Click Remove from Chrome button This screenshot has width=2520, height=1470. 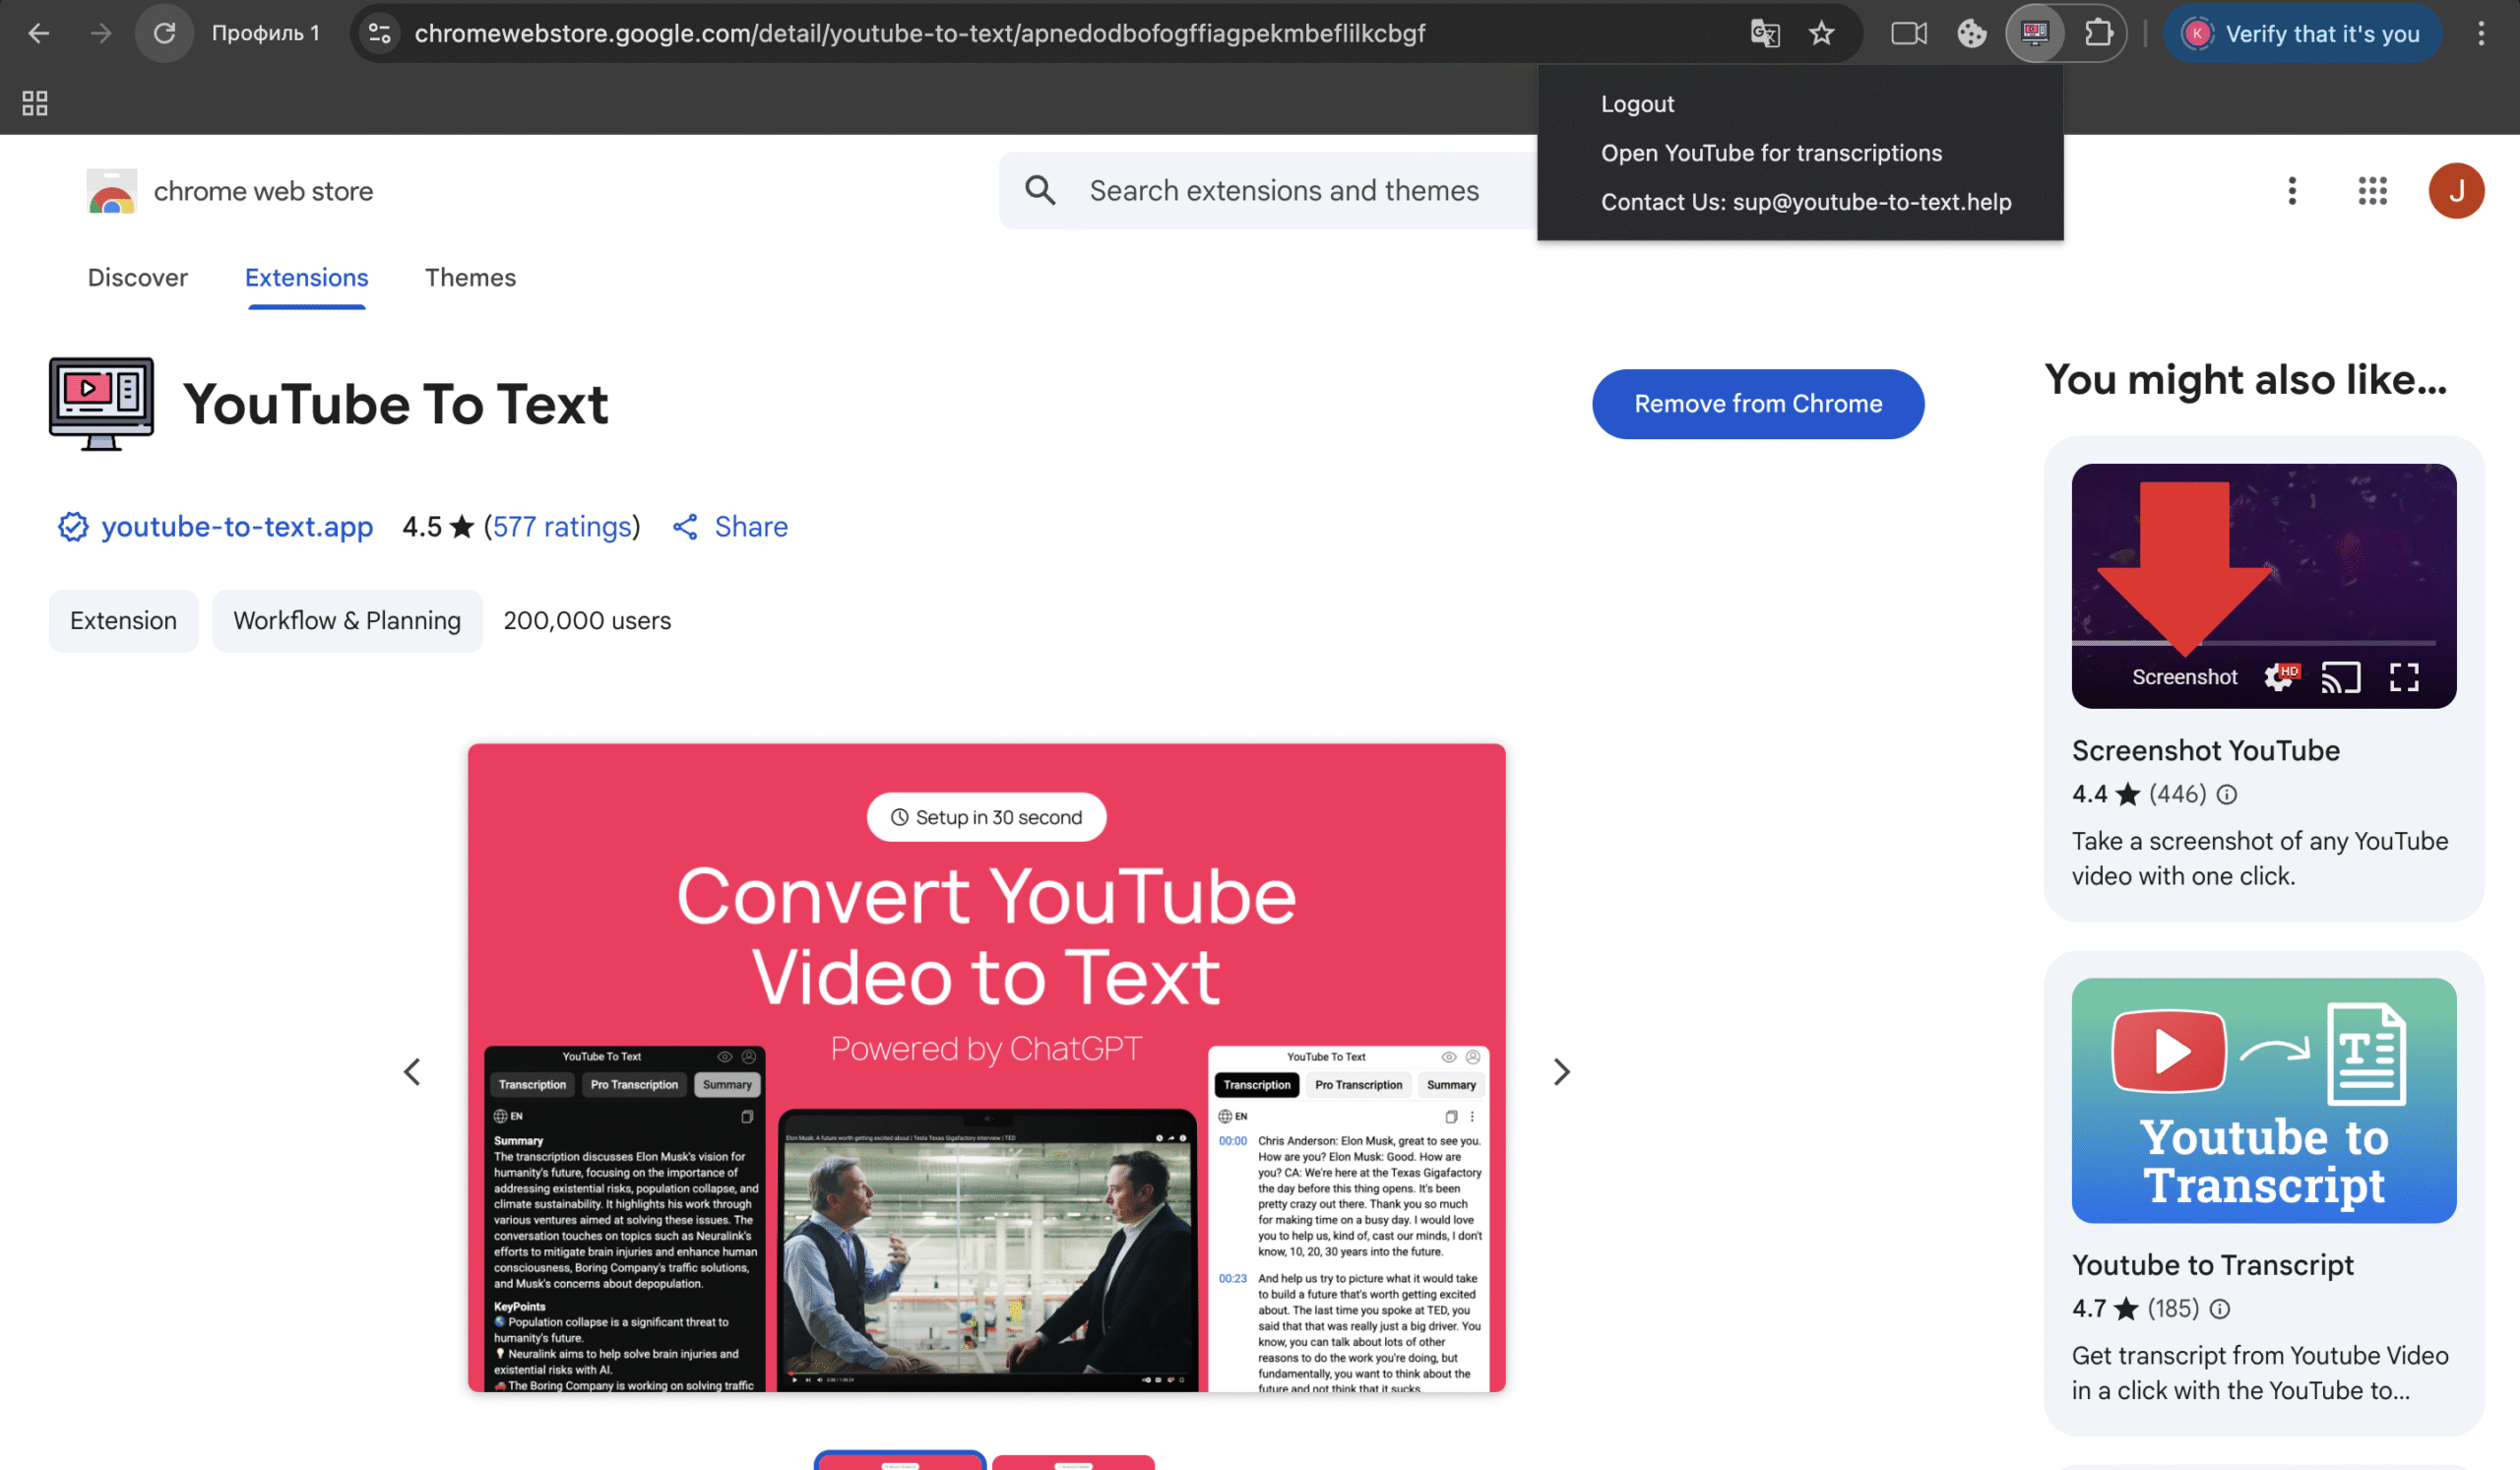pos(1757,404)
